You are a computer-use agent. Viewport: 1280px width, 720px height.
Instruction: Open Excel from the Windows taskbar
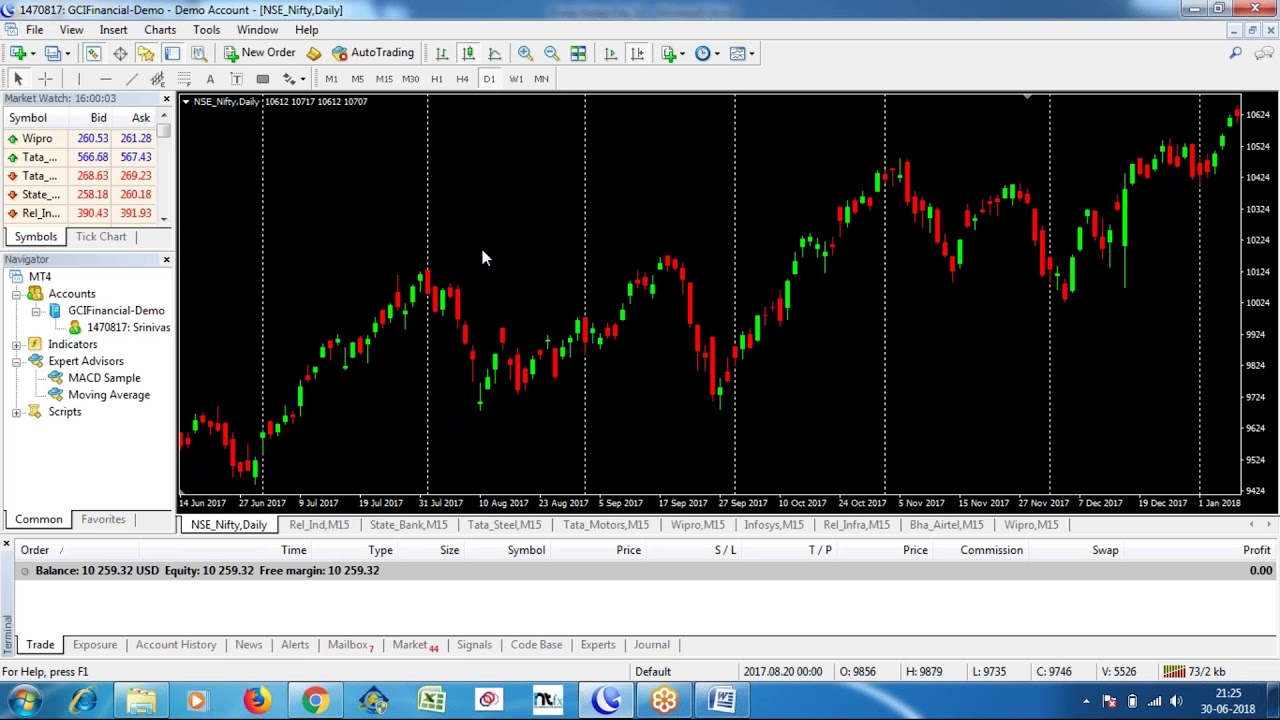click(x=431, y=700)
